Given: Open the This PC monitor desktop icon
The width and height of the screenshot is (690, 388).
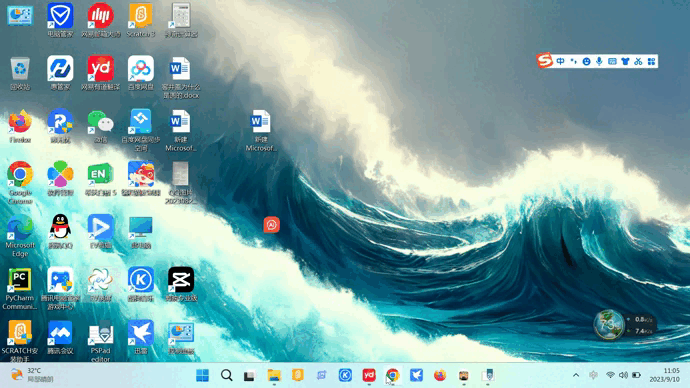Looking at the screenshot, I should 141,227.
